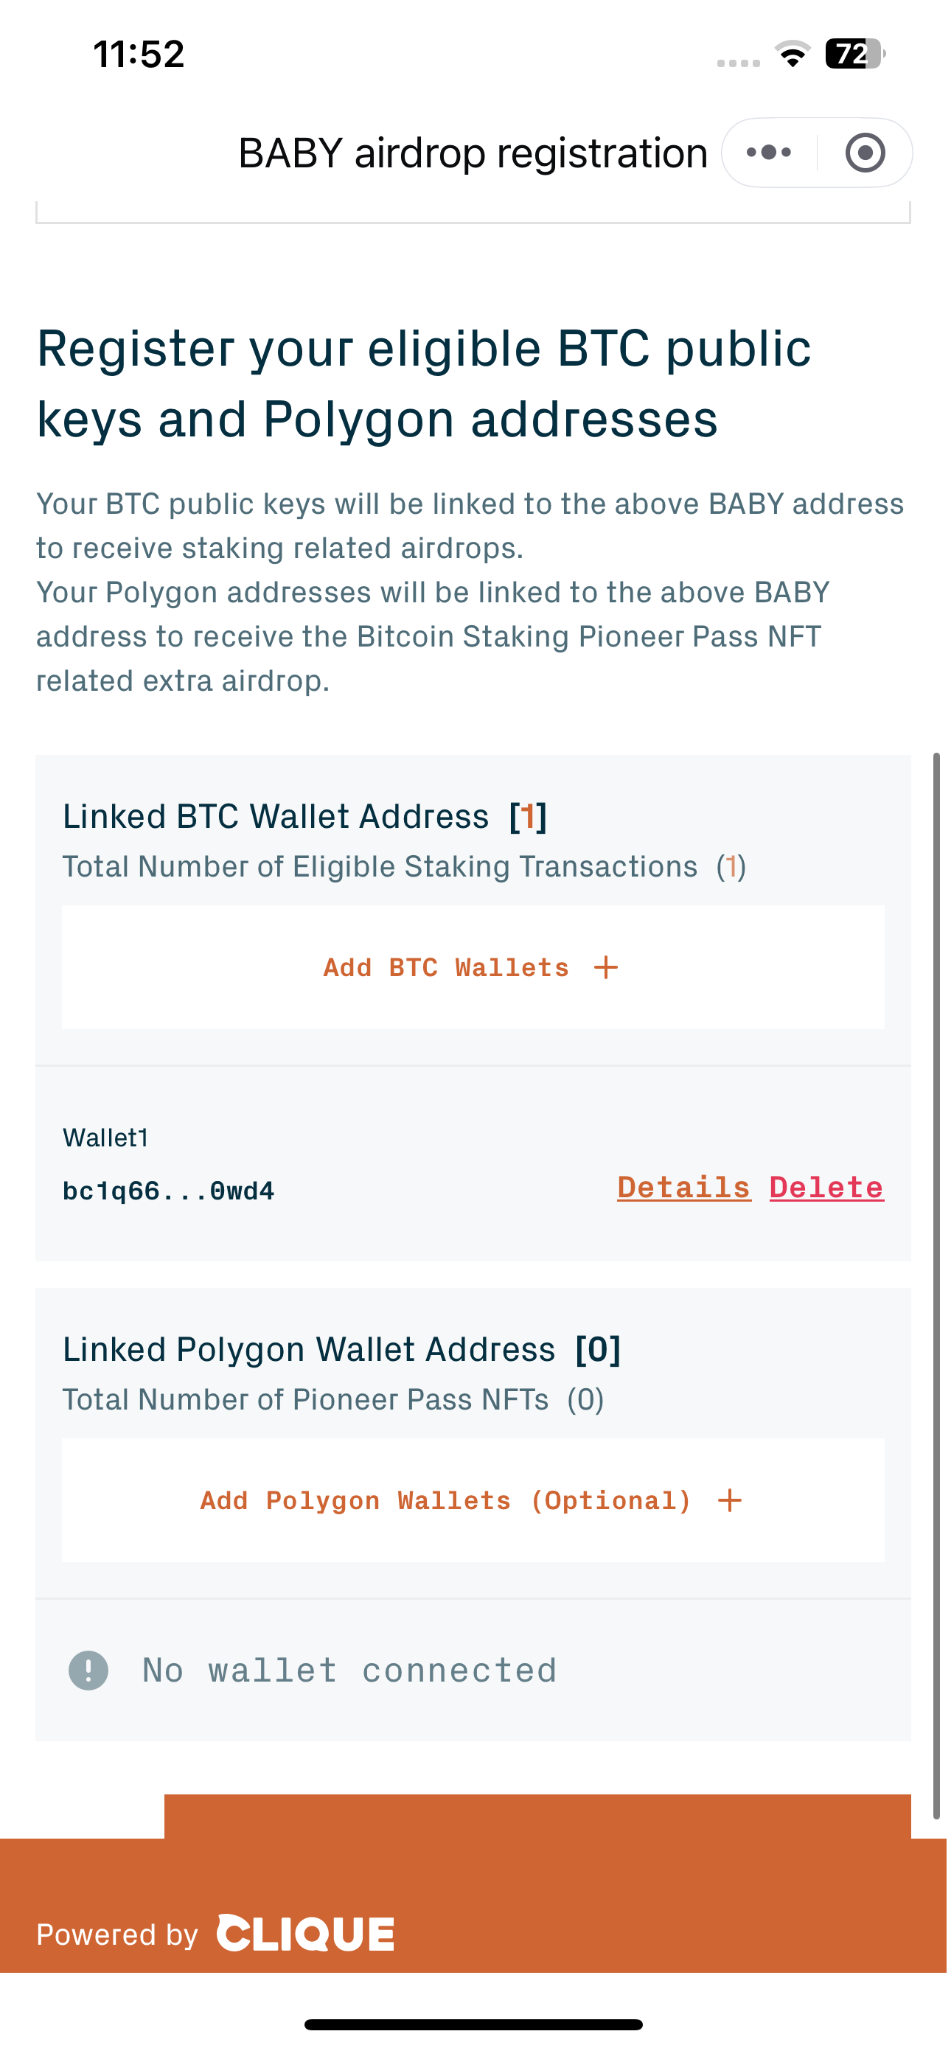The height and width of the screenshot is (2048, 947).
Task: Select the bc1q66...0wd4 address text
Action: point(168,1191)
